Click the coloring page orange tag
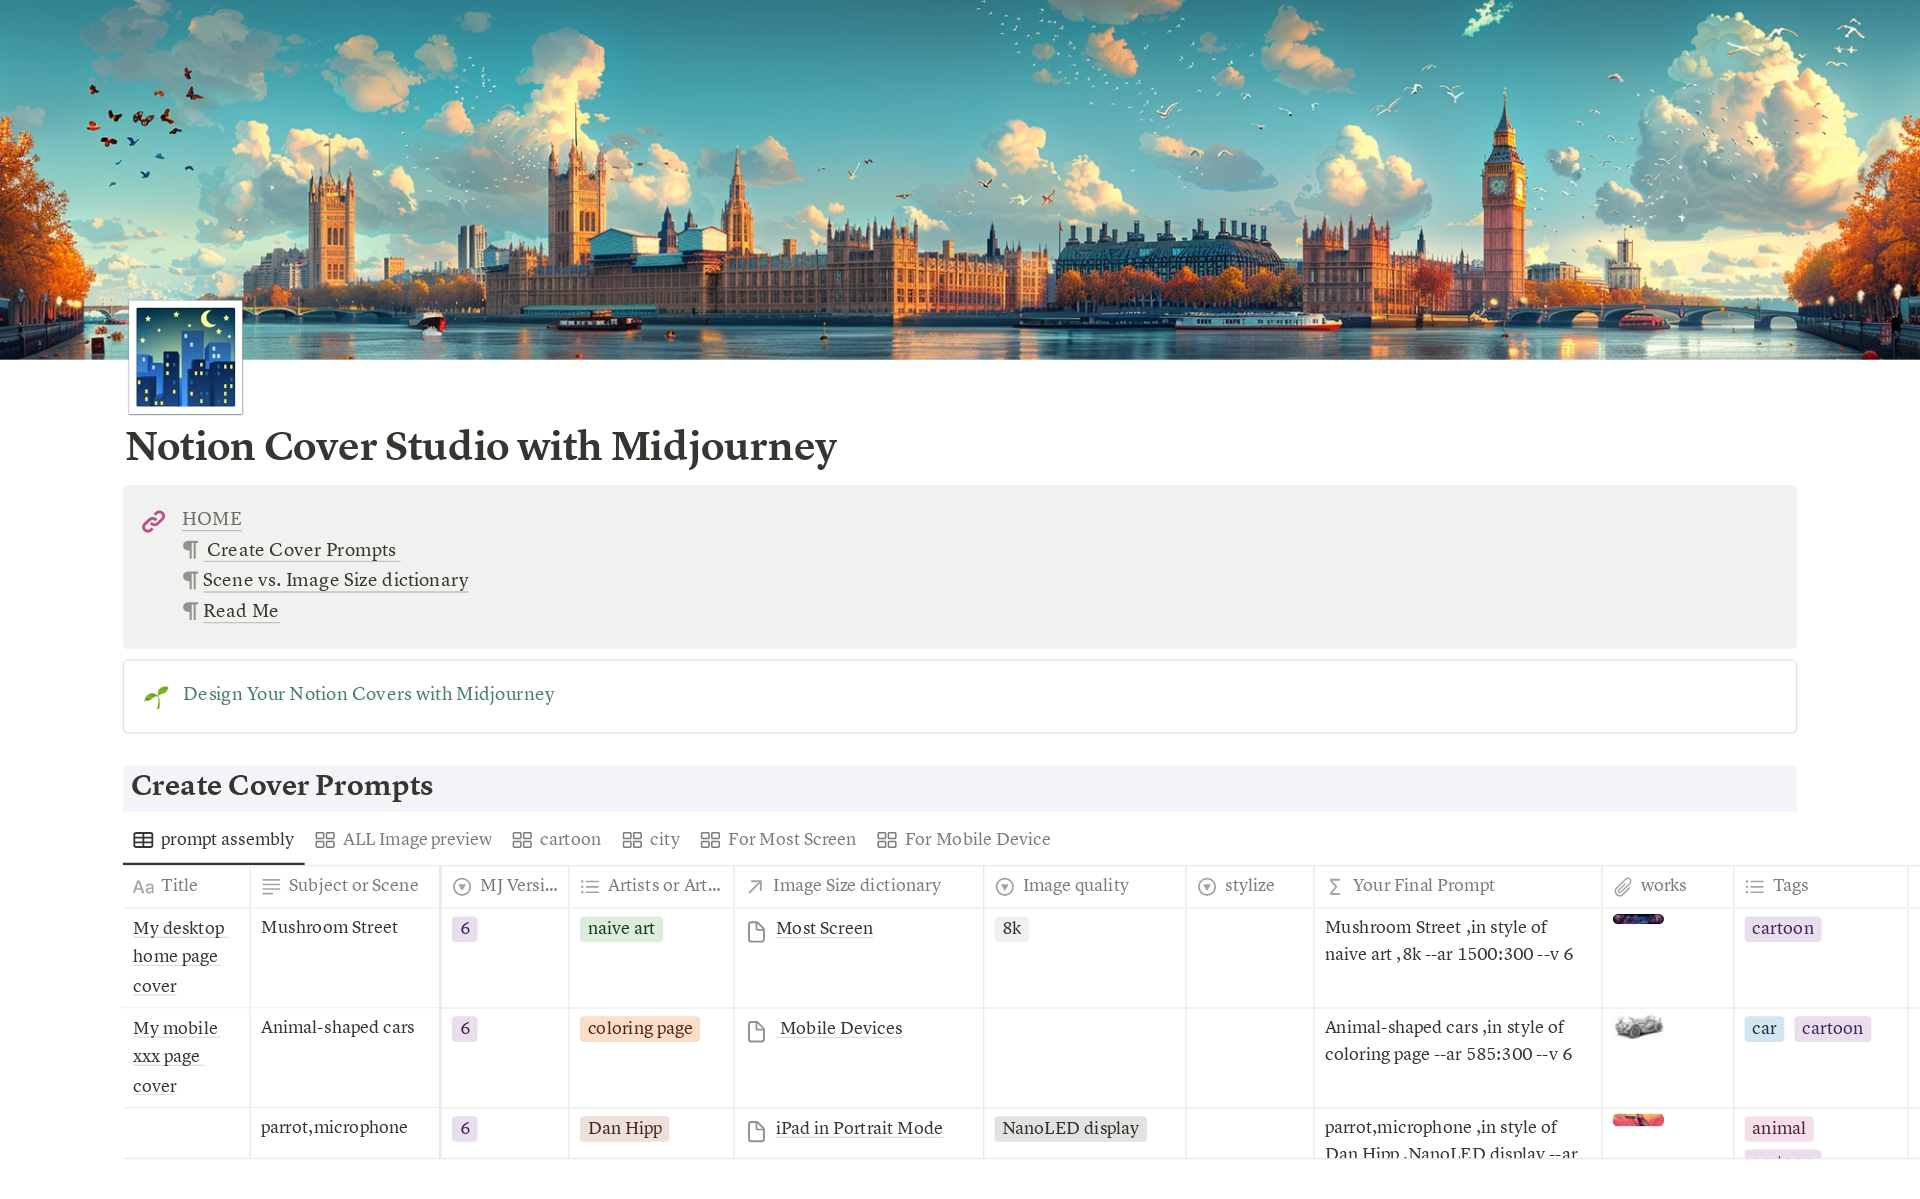Image resolution: width=1920 pixels, height=1199 pixels. (640, 1029)
